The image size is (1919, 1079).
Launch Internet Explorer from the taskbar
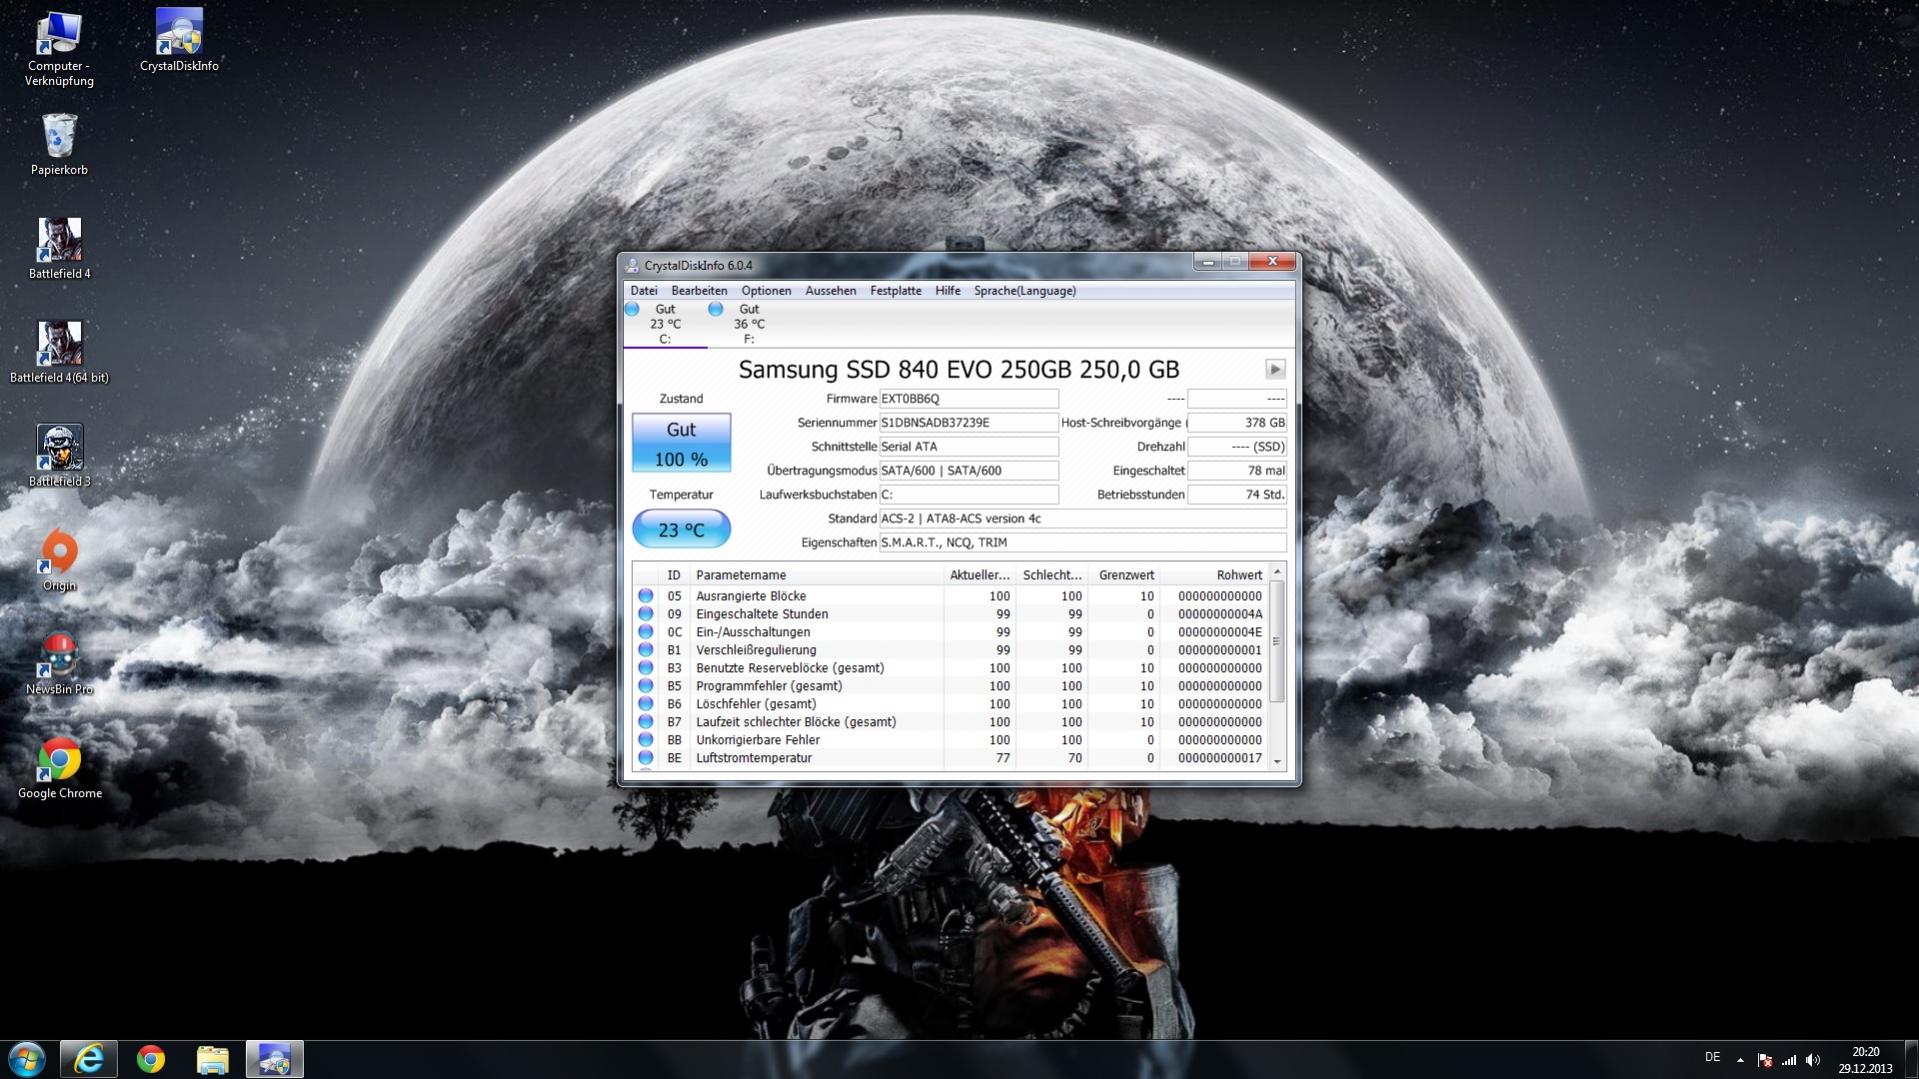pos(89,1059)
